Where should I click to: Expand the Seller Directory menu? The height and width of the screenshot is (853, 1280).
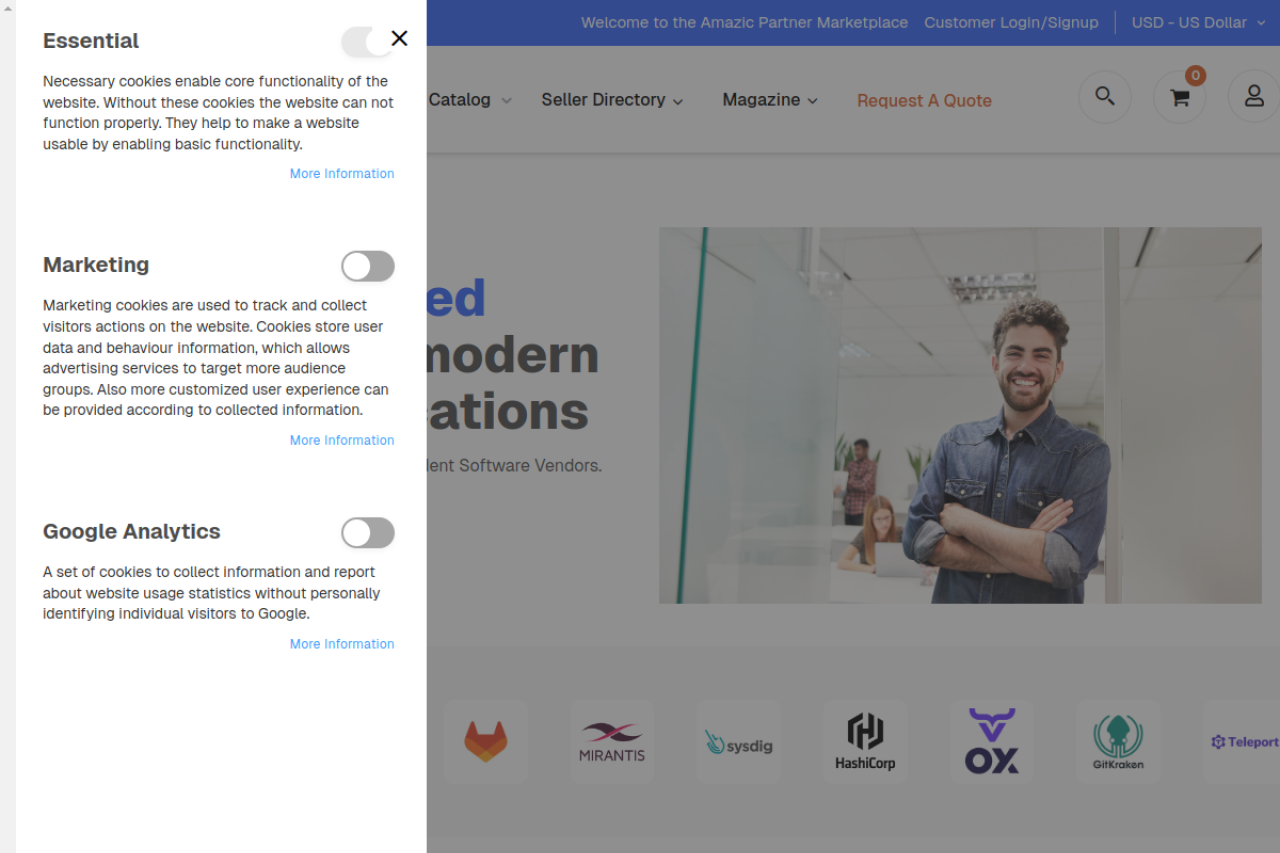(x=612, y=100)
